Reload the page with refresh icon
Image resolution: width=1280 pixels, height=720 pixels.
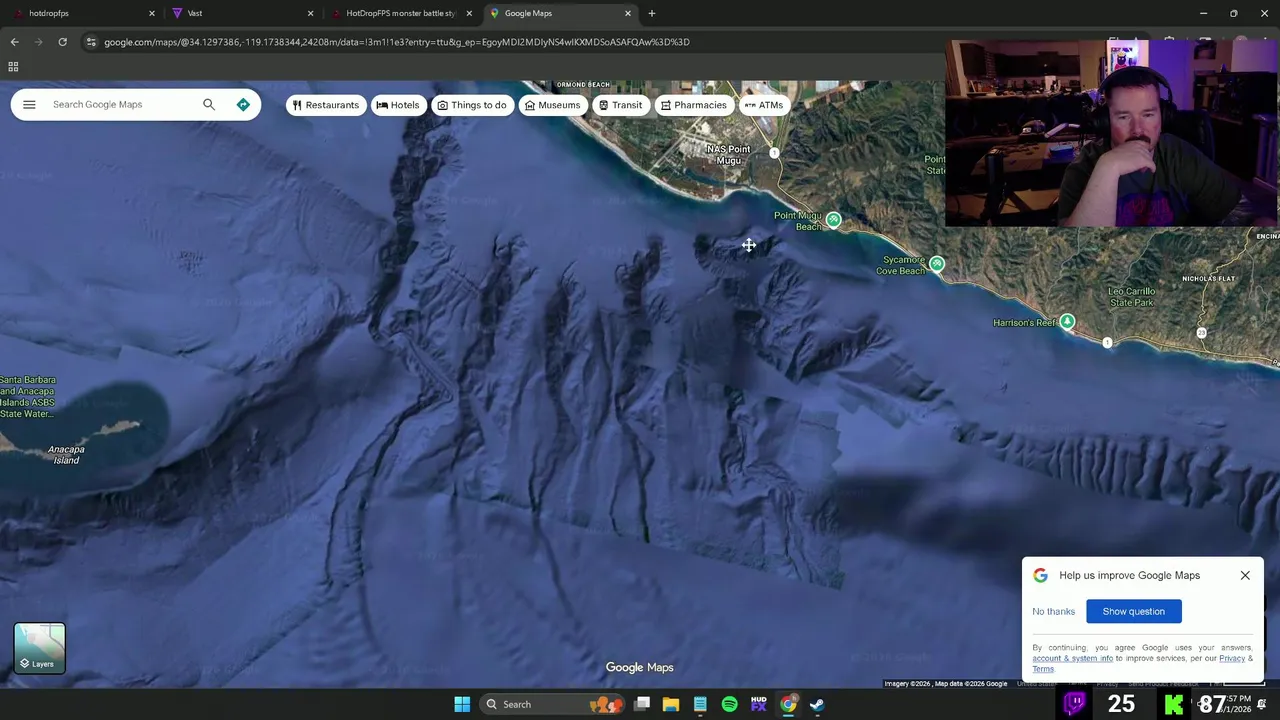tap(62, 42)
